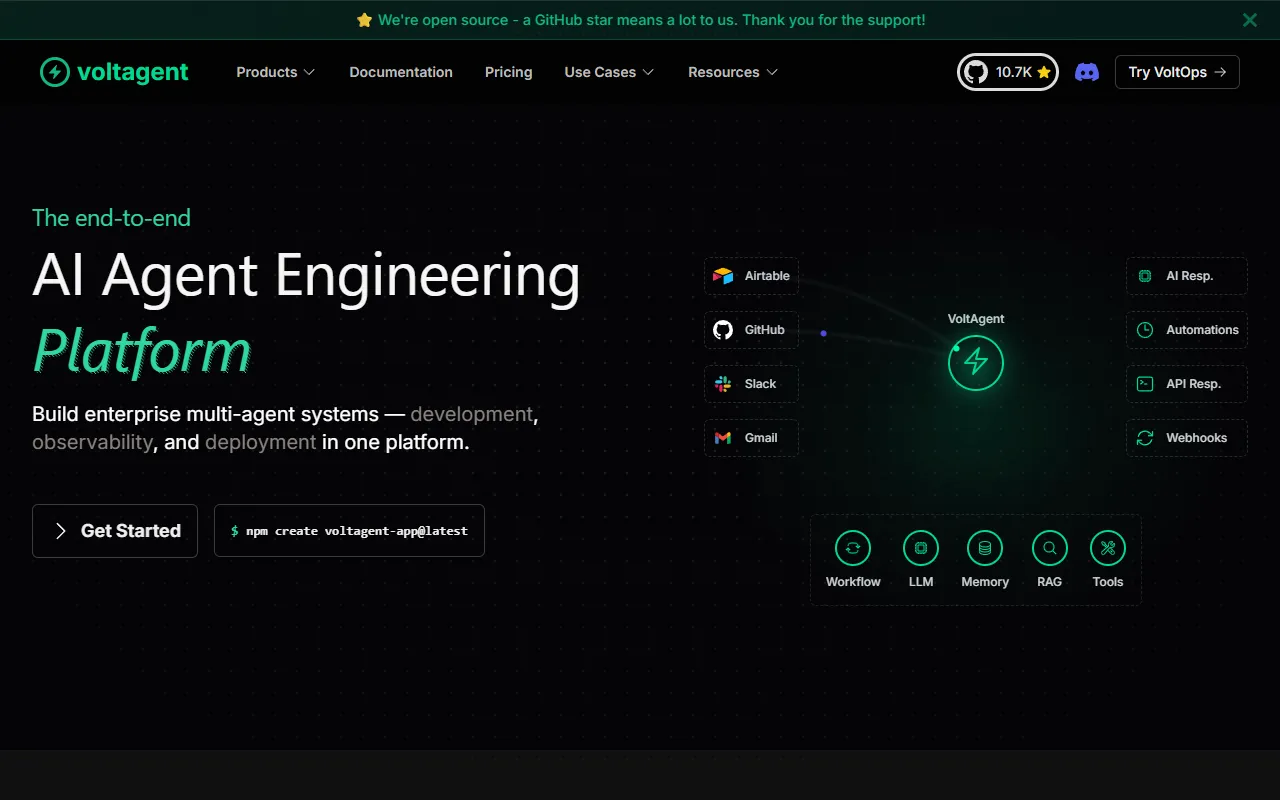Click the Tools wrench icon
The height and width of the screenshot is (800, 1280).
(1108, 548)
